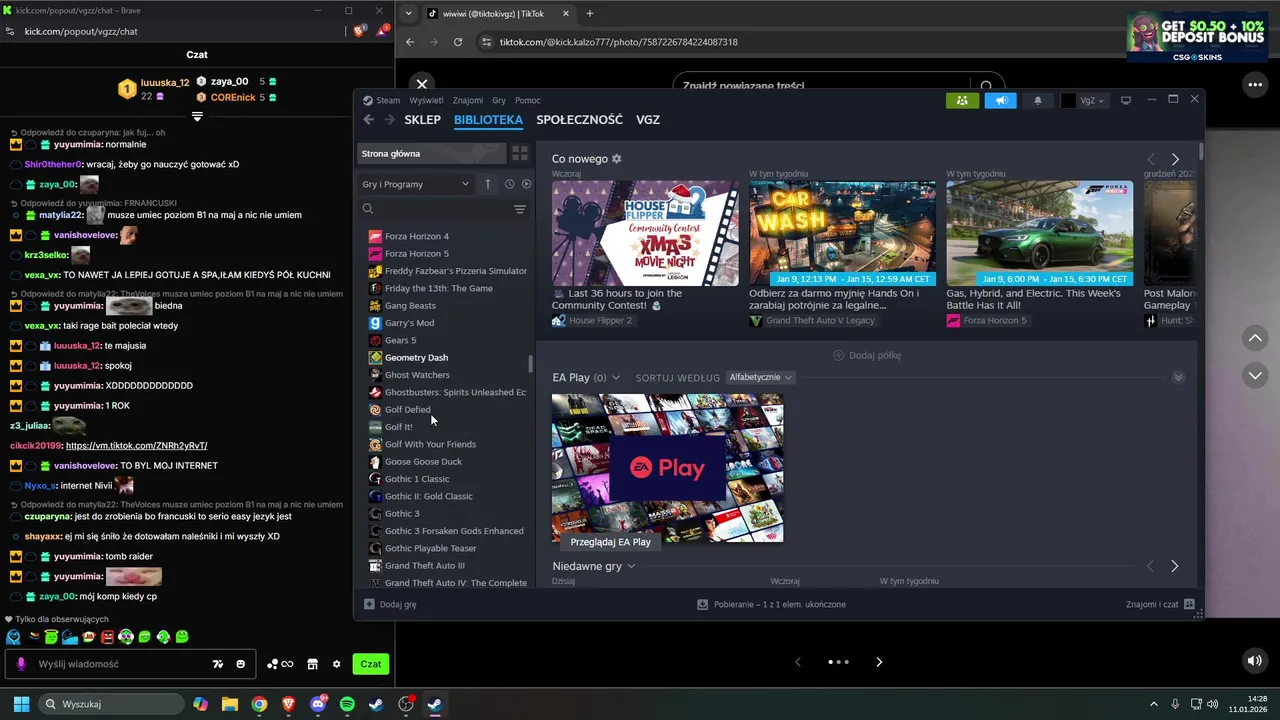Viewport: 1280px width, 720px height.
Task: Open the EA Play collage thumbnail
Action: (667, 468)
